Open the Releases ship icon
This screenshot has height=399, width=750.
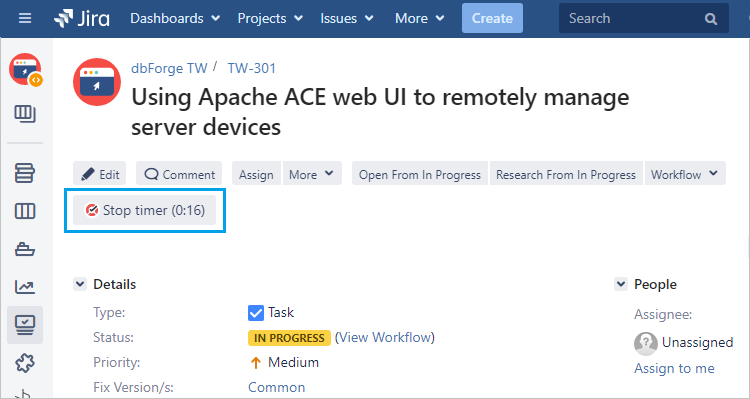click(25, 249)
